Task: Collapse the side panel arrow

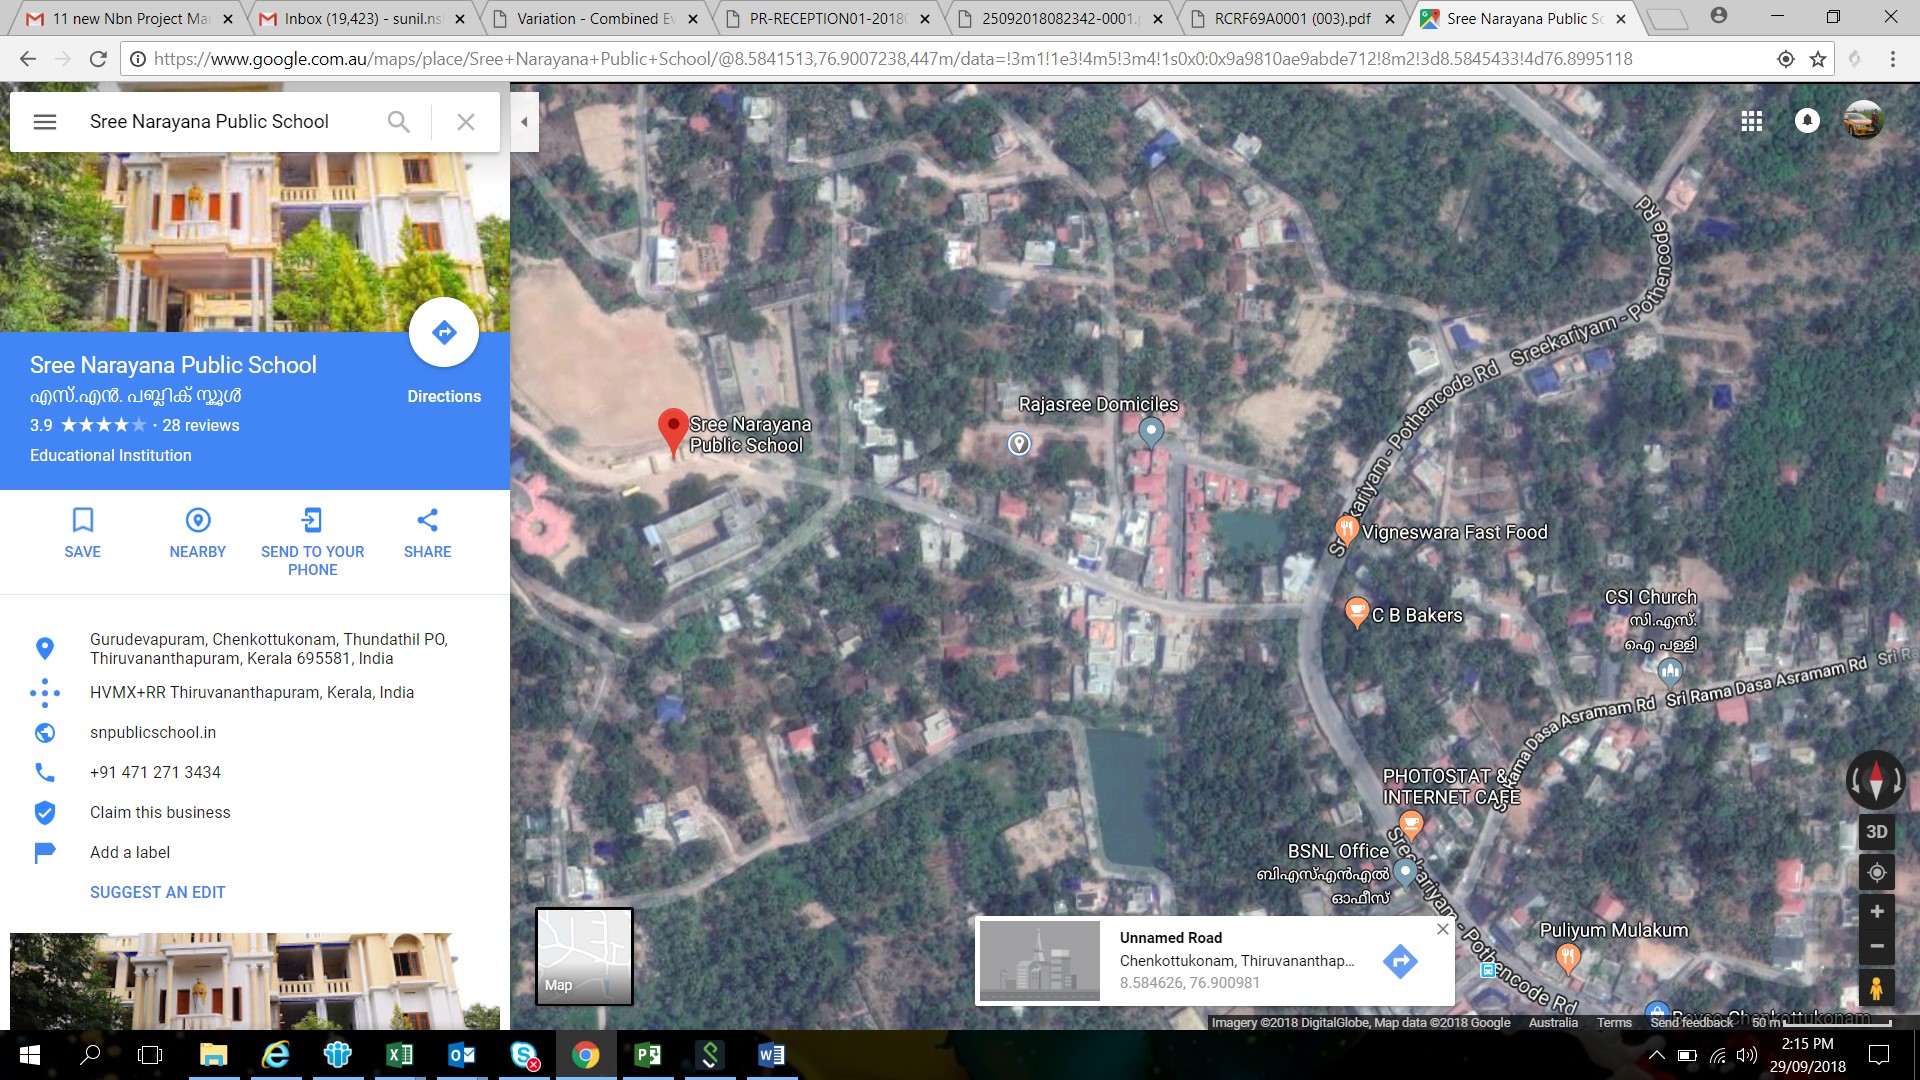Action: point(524,122)
